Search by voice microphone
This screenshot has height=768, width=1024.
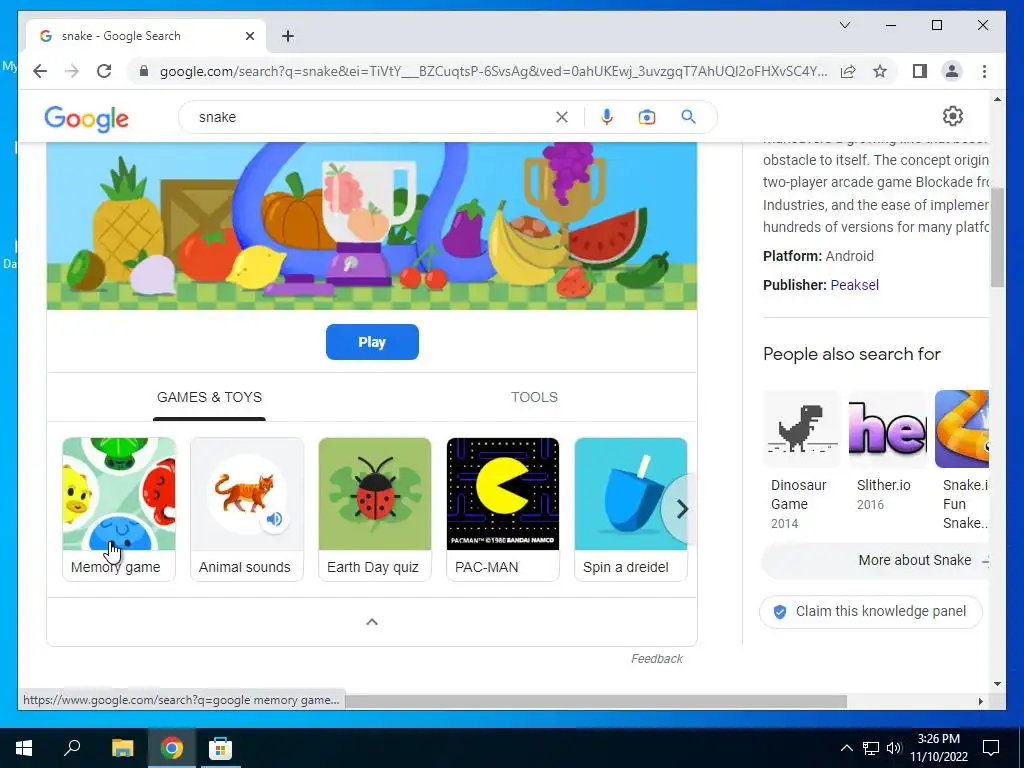(x=607, y=117)
